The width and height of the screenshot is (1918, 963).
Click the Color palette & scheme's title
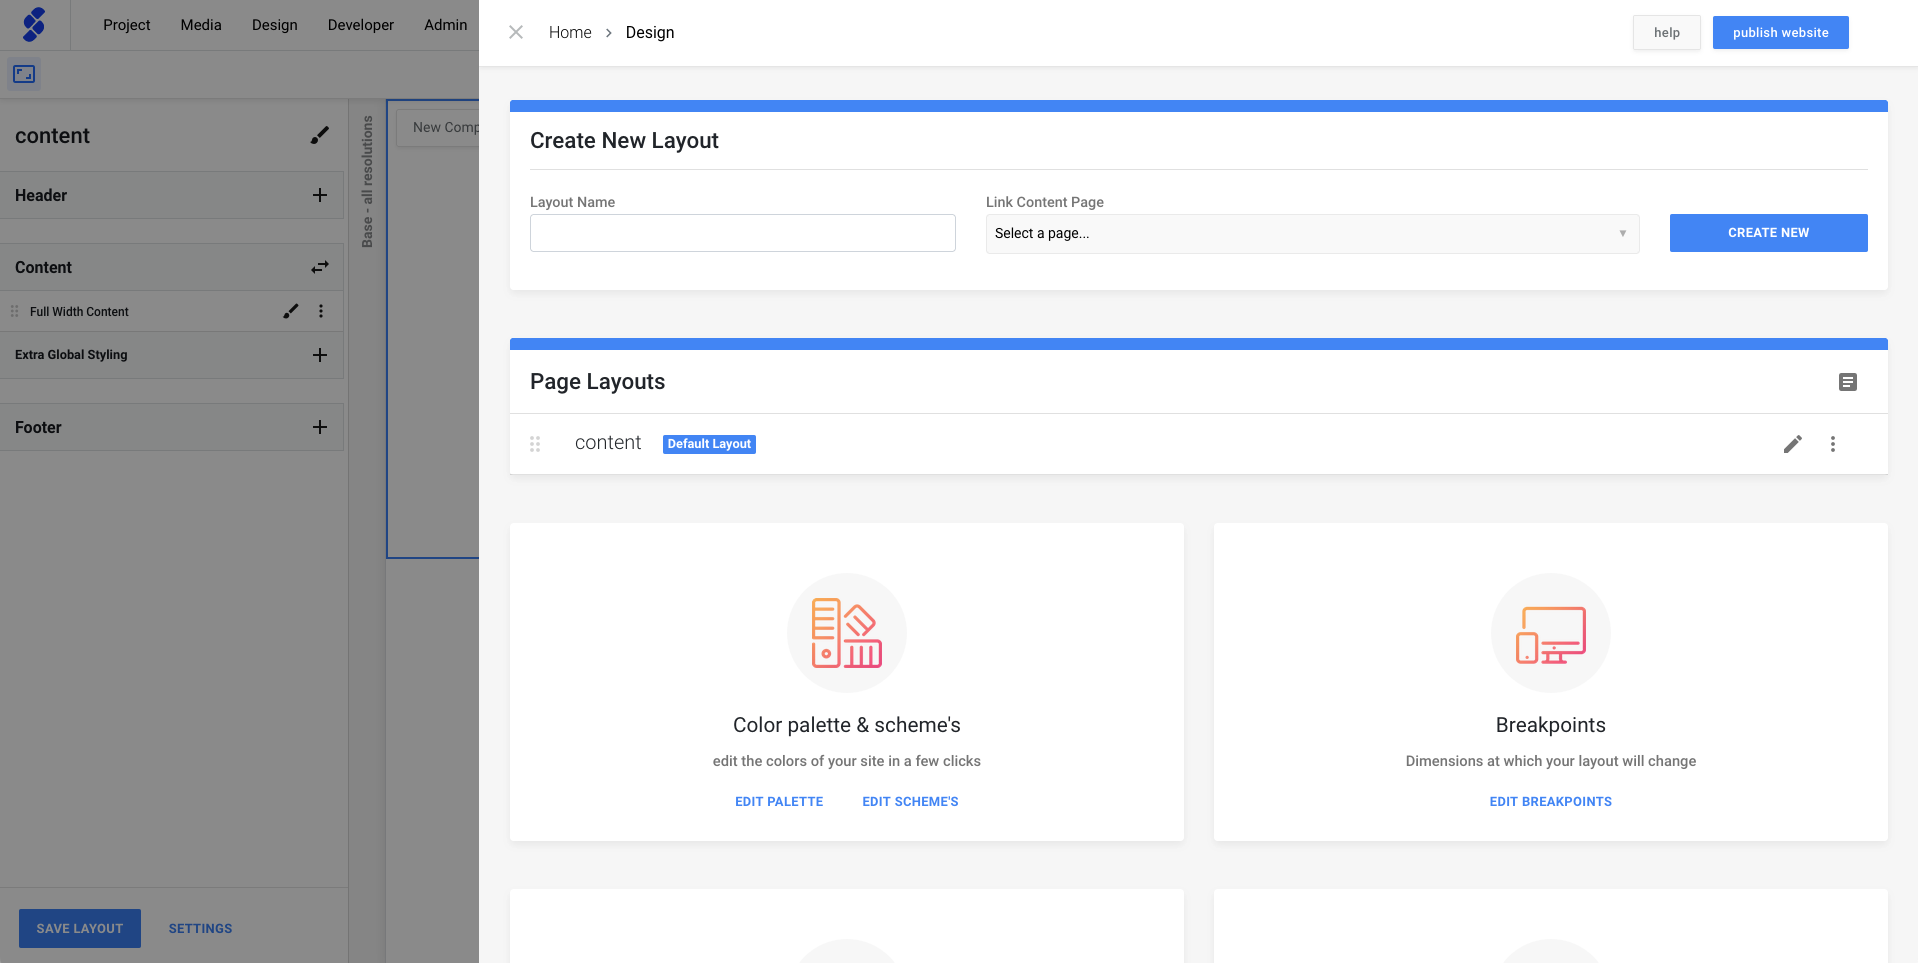click(847, 725)
